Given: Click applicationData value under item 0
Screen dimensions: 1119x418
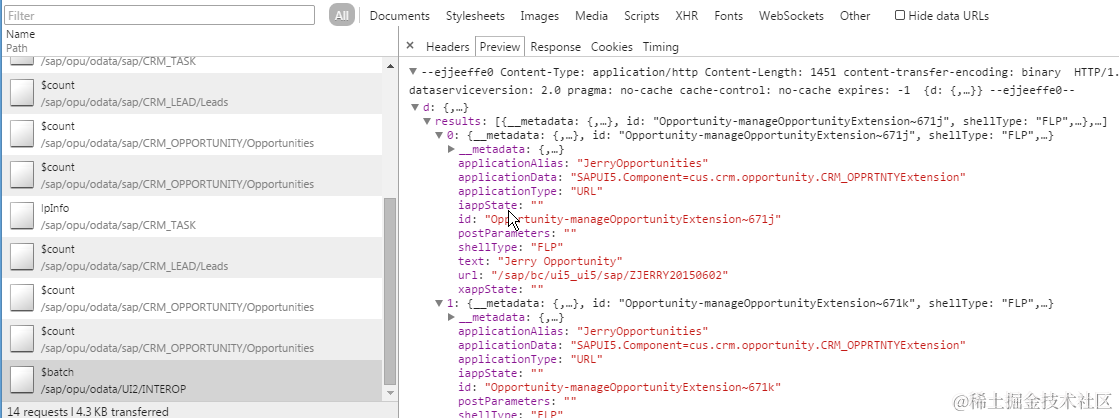Looking at the screenshot, I should pos(768,177).
